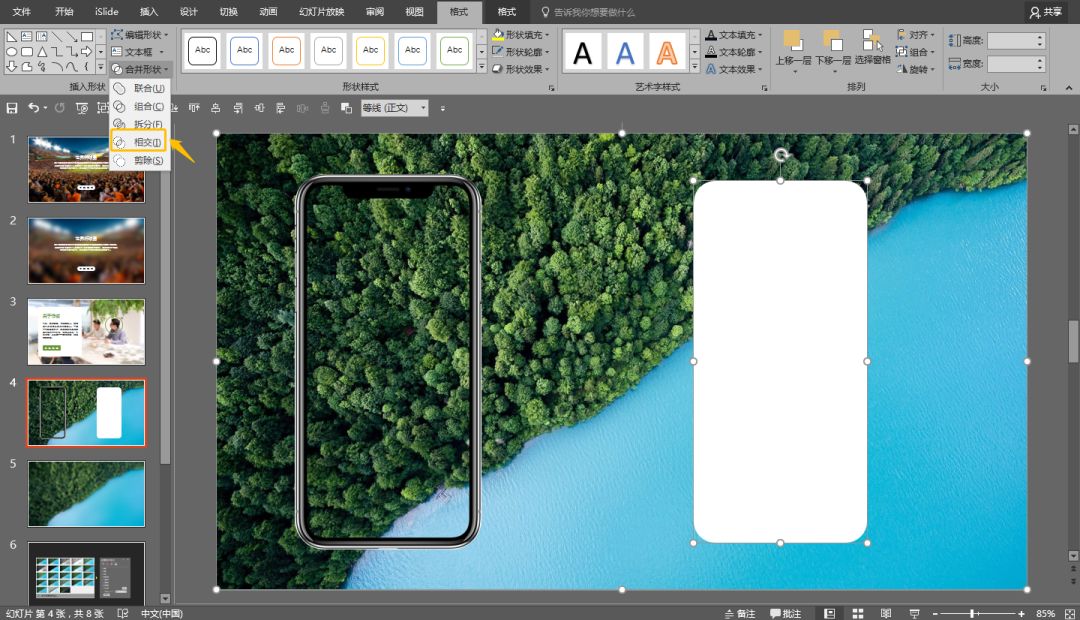This screenshot has width=1080, height=620.
Task: Apply the blue A WordArt style
Action: [625, 52]
